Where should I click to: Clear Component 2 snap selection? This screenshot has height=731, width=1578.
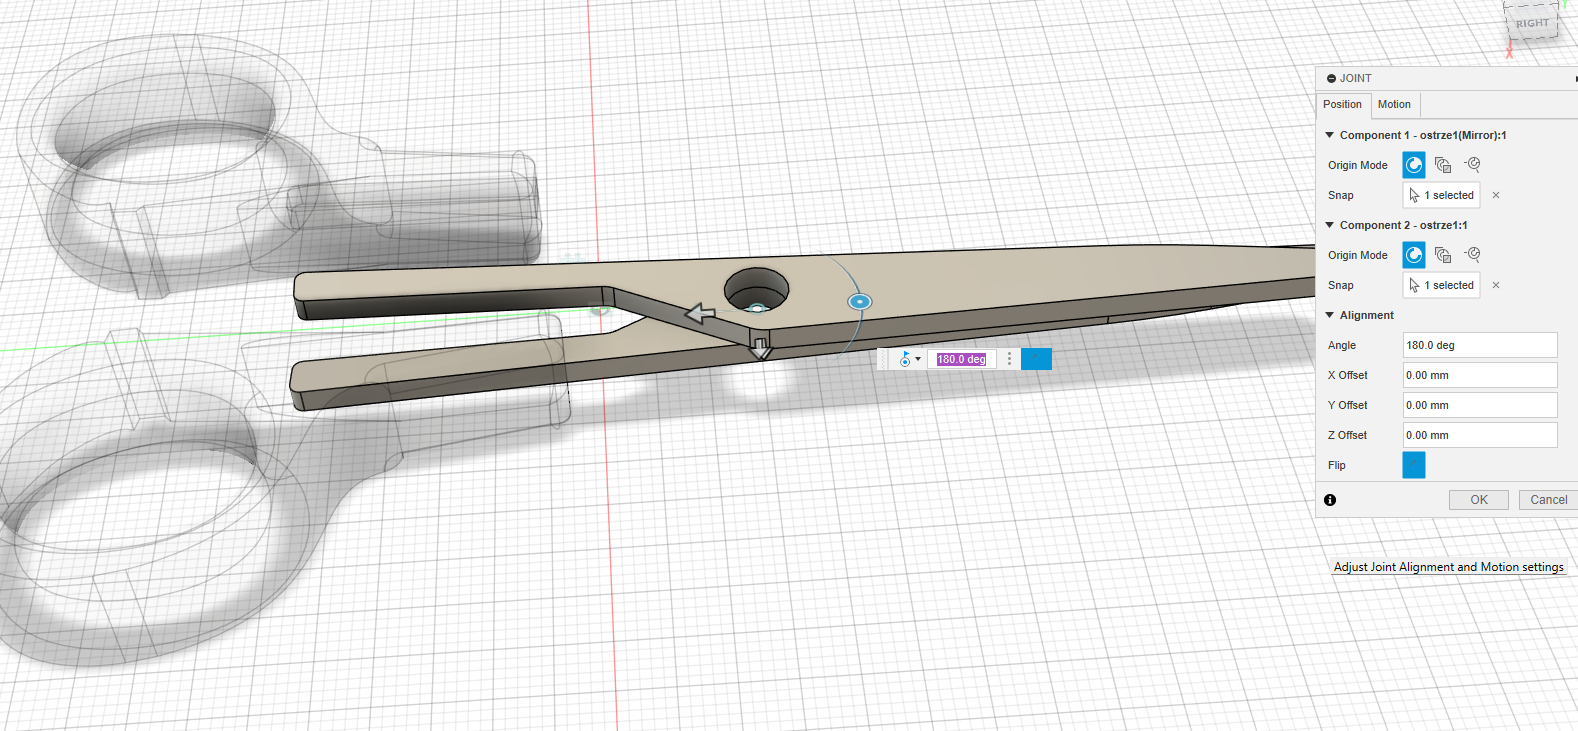tap(1496, 285)
